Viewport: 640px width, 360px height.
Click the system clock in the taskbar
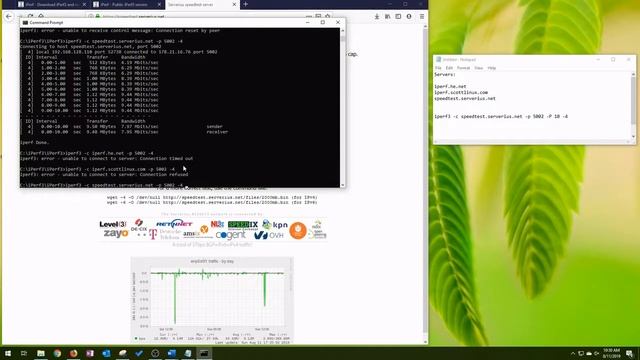[611, 353]
